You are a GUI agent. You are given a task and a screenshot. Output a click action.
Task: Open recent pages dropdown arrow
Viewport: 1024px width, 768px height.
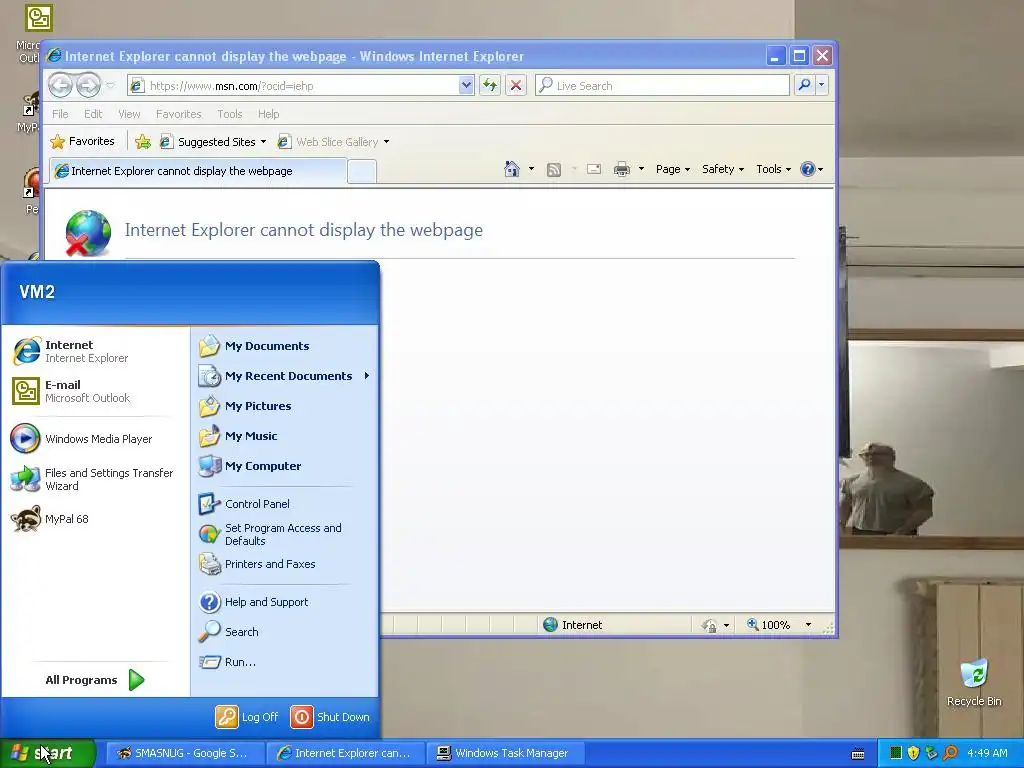pos(110,86)
